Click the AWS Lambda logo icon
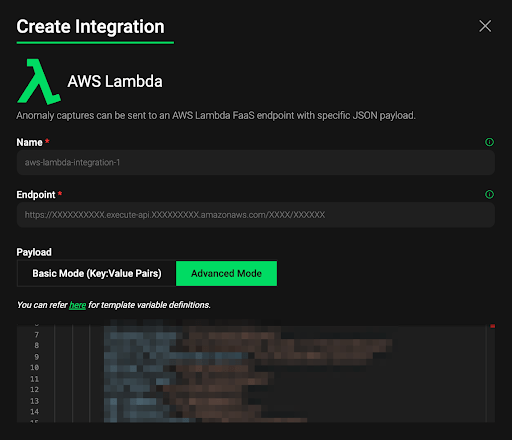Viewport: 512px width, 440px height. pyautogui.click(x=39, y=81)
